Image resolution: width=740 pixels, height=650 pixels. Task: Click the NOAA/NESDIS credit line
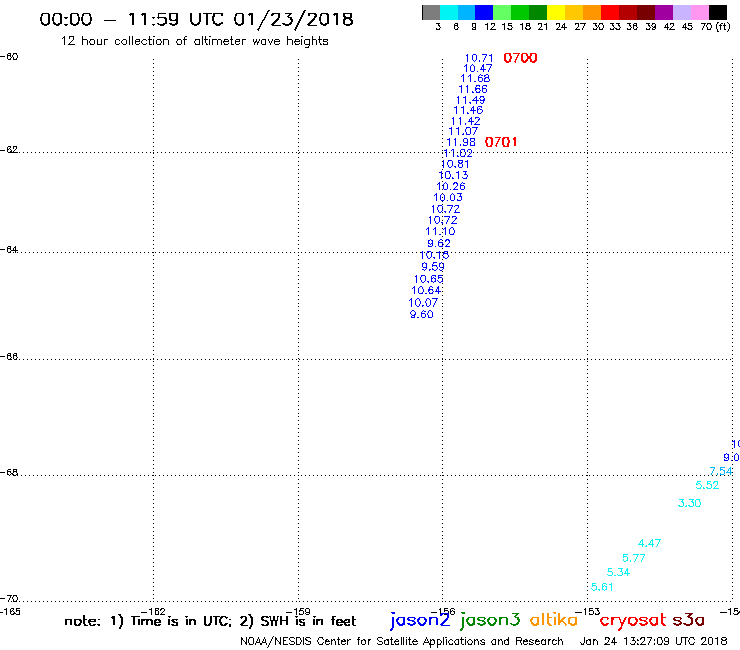[402, 642]
